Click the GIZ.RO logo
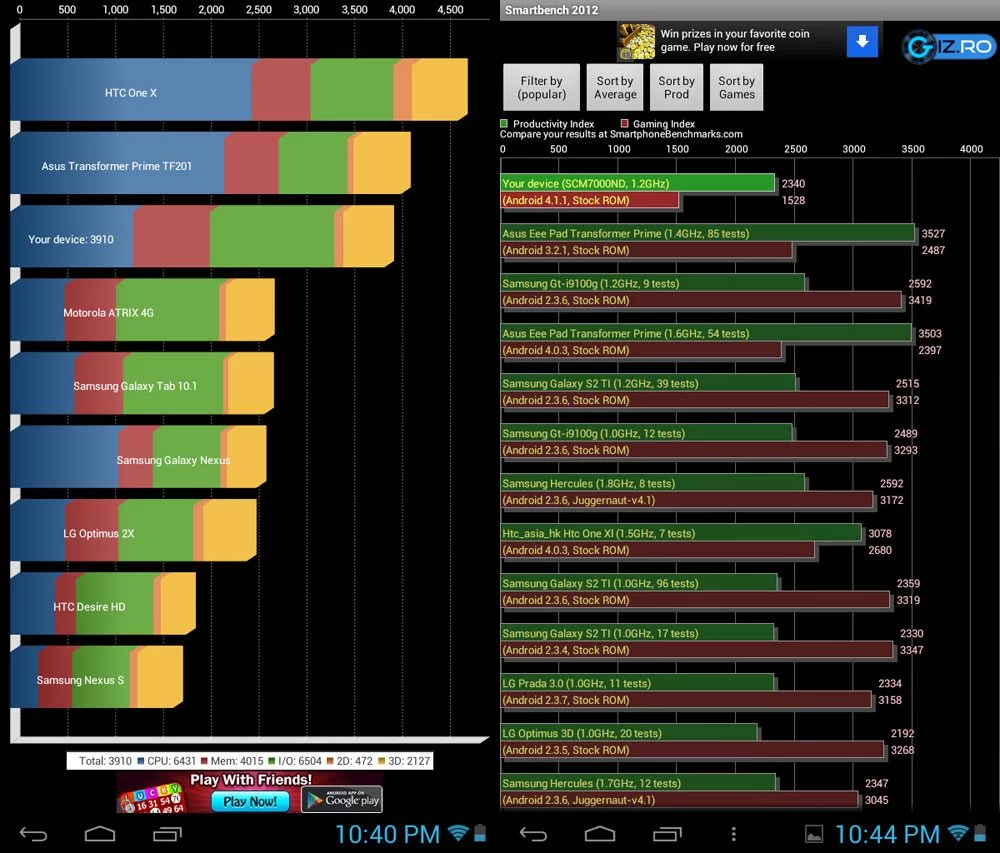Image resolution: width=1000 pixels, height=853 pixels. click(948, 46)
